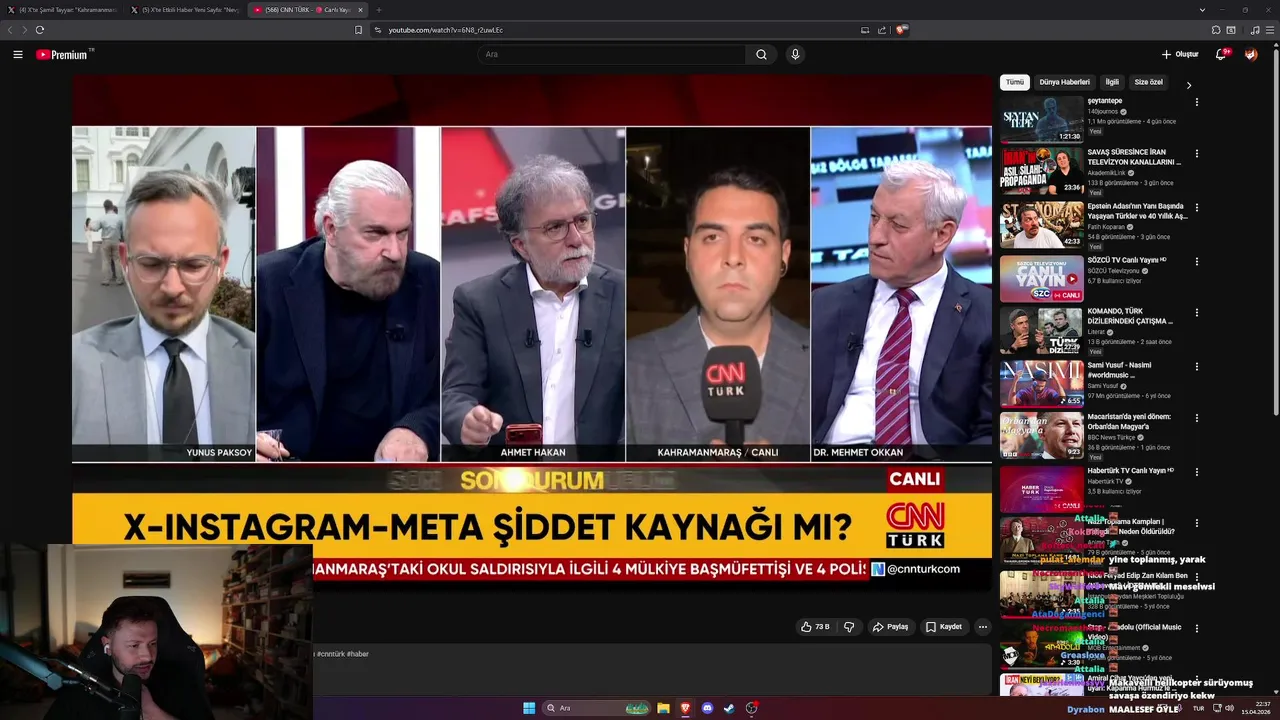Open title Epstein Adası'nın Yanı Başında

click(x=1137, y=211)
